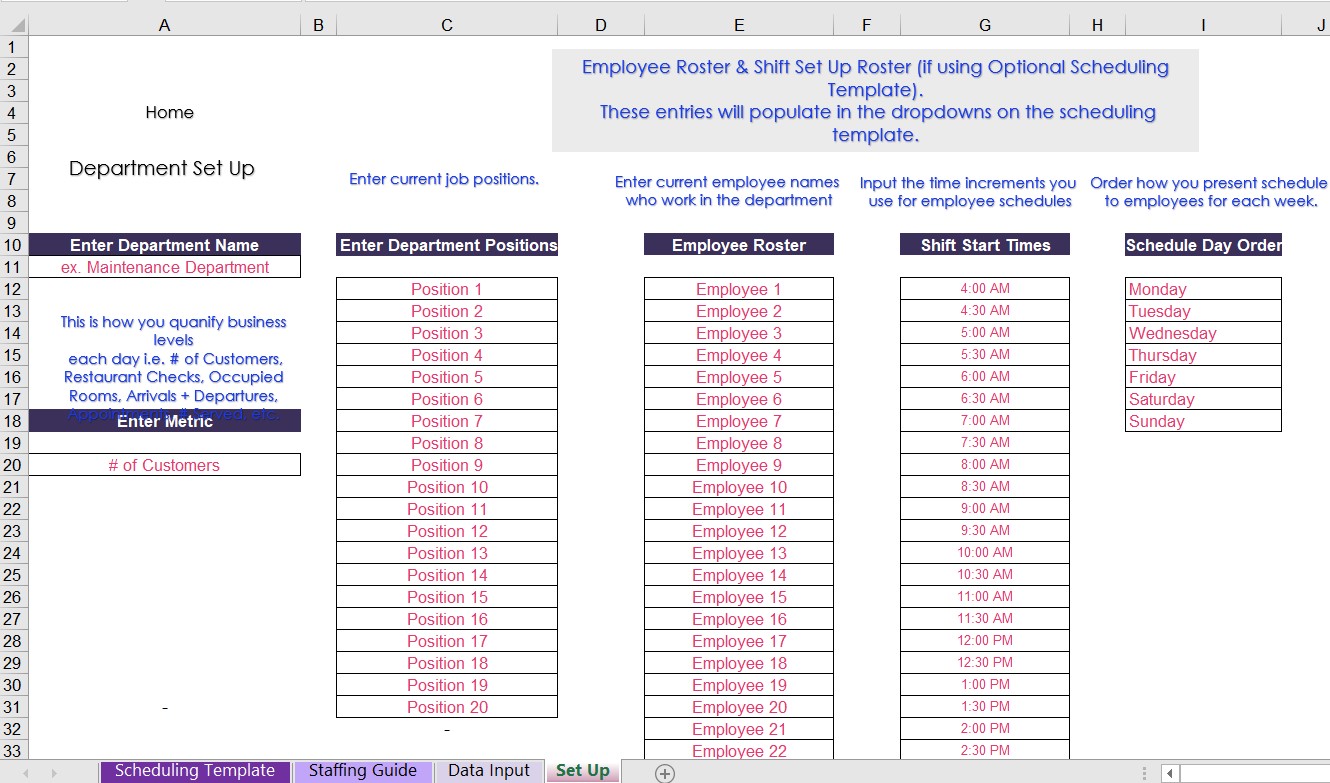Viewport: 1330px width, 783px height.
Task: Click the 'Employee Roster' header cell
Action: pos(739,245)
